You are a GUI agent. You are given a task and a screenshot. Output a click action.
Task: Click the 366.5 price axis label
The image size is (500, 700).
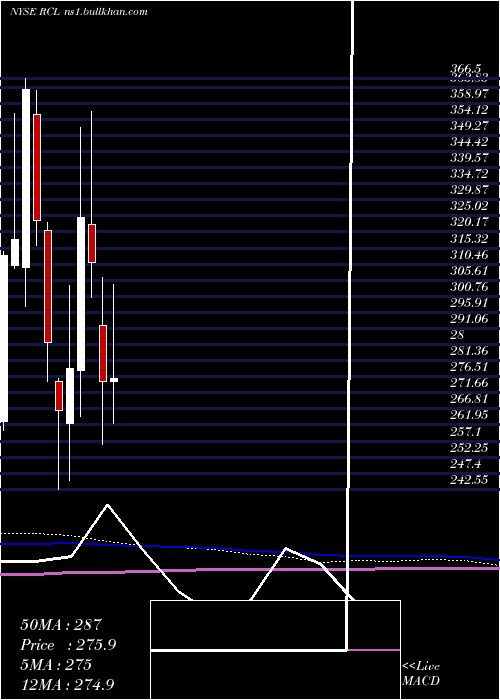click(x=465, y=69)
